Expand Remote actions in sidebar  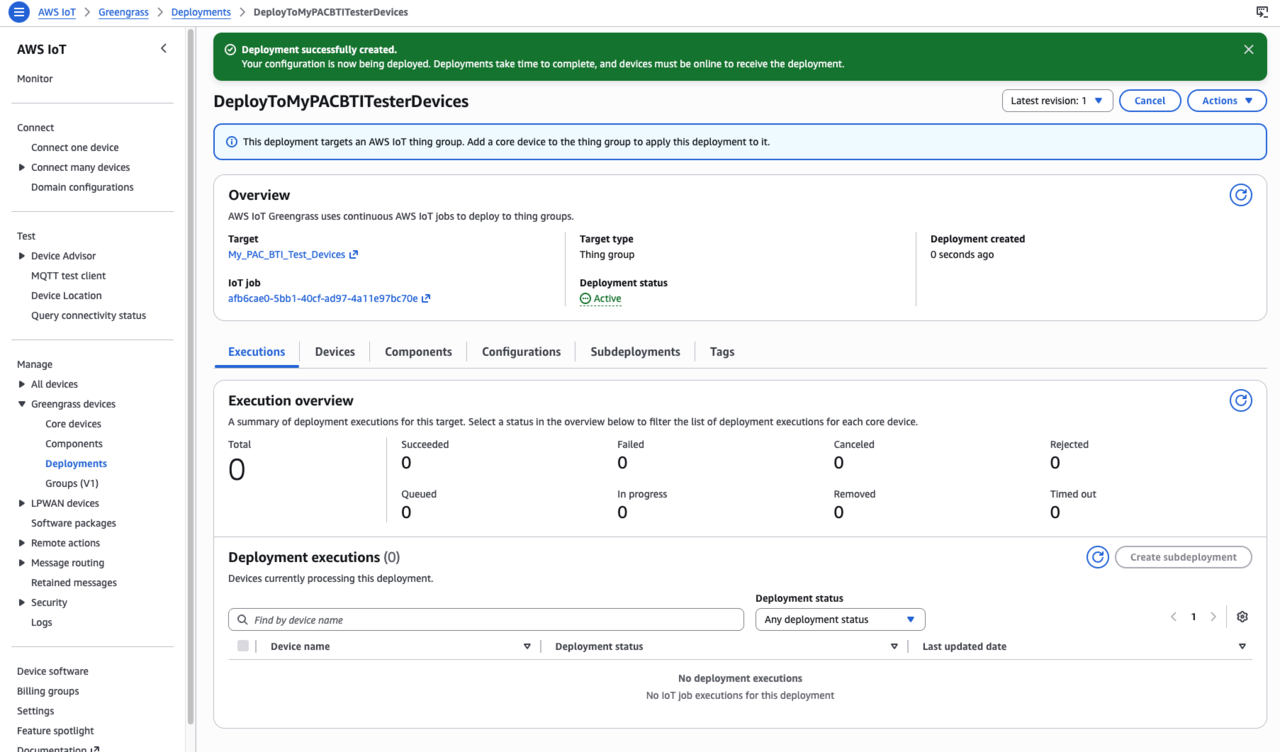[22, 543]
